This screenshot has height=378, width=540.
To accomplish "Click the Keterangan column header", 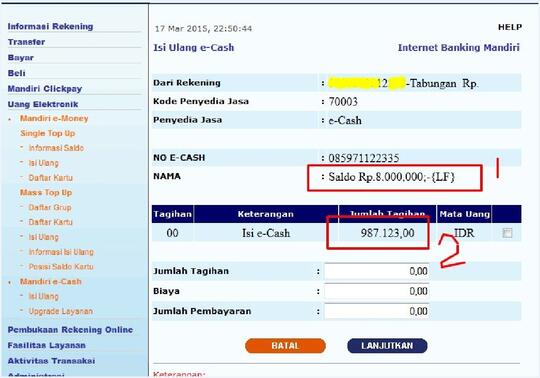I will click(x=266, y=214).
